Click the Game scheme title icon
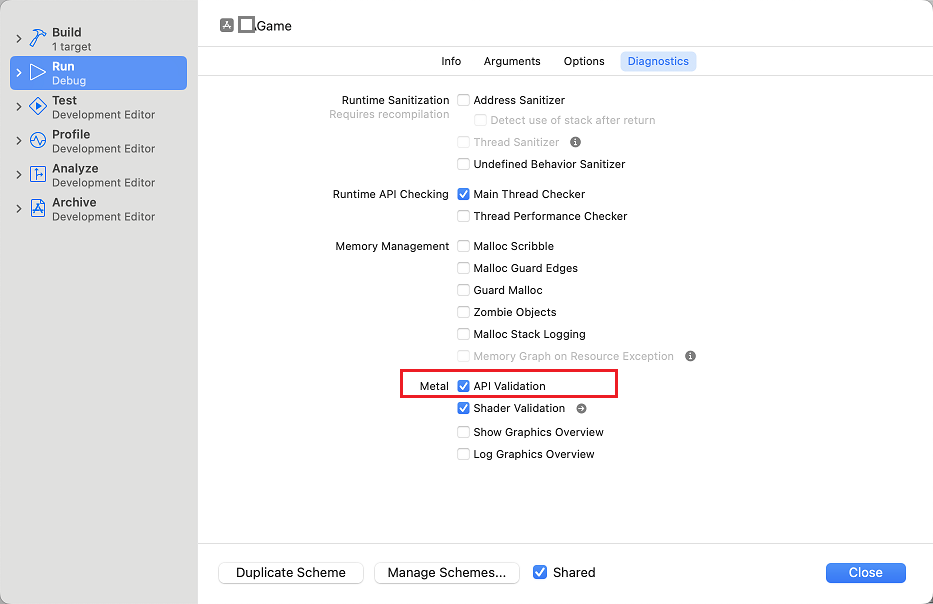This screenshot has height=604, width=933. 227,25
